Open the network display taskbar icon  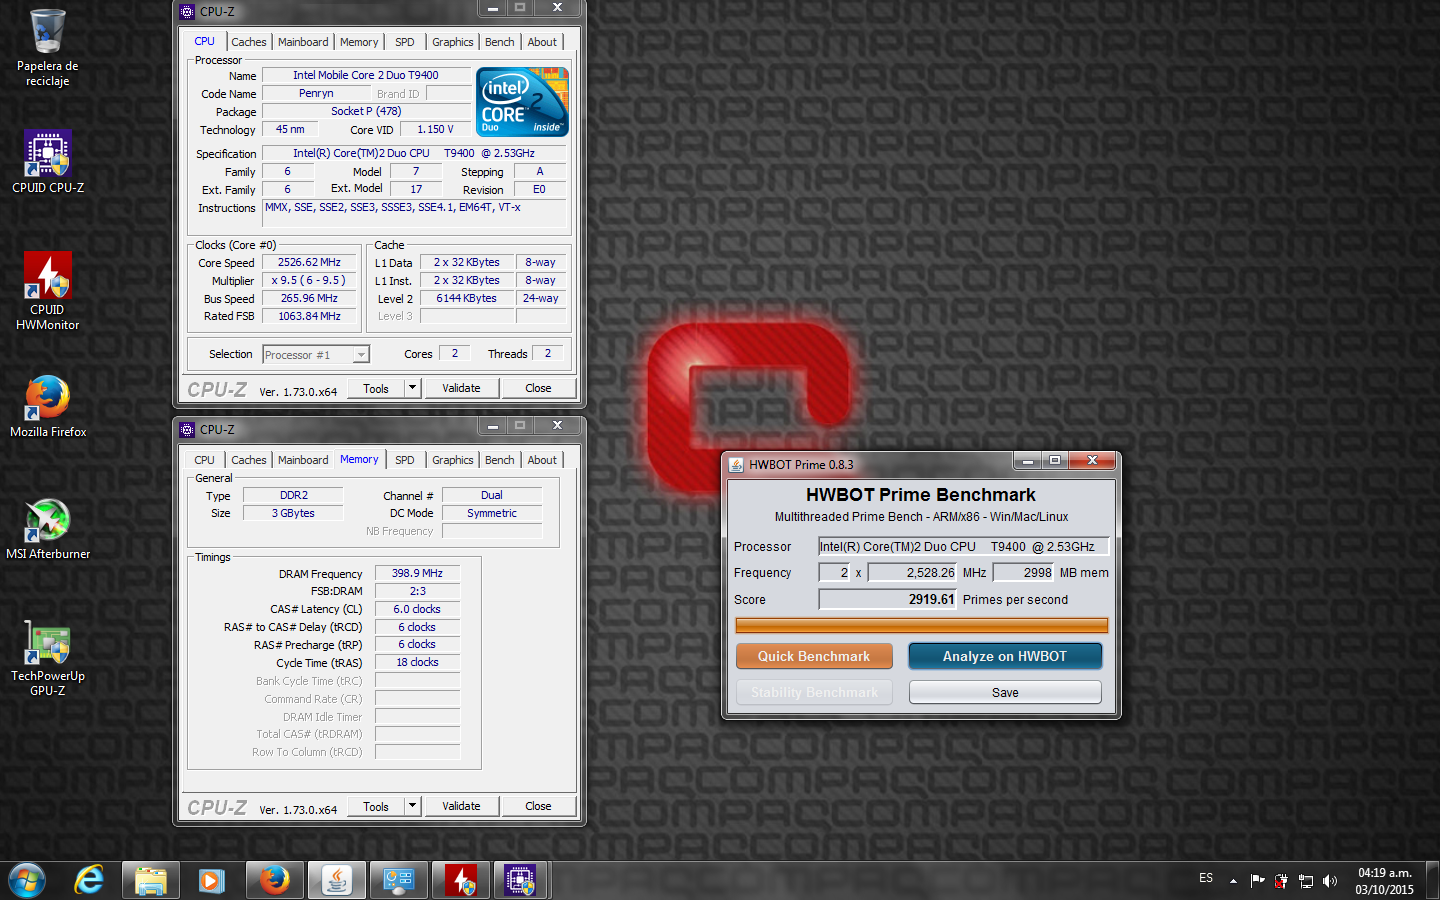pos(399,881)
